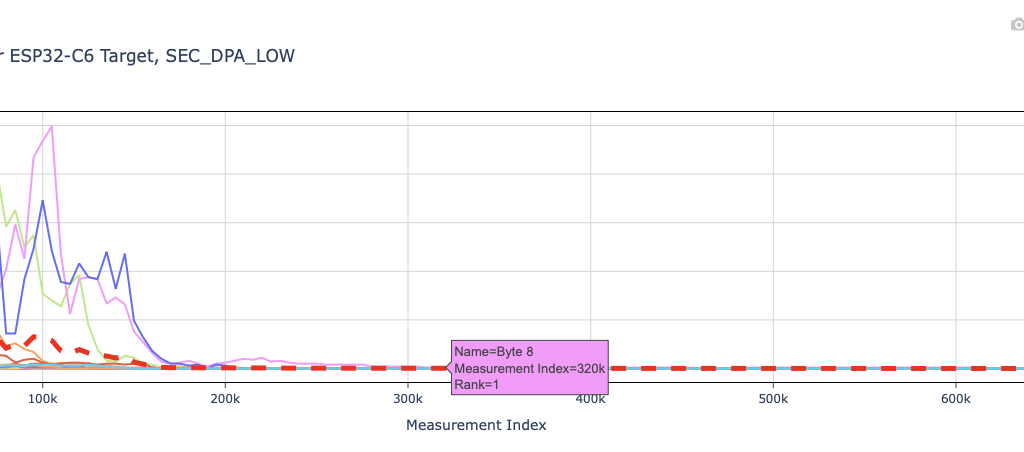Click the red dashed line's hump before 100k

pos(35,338)
